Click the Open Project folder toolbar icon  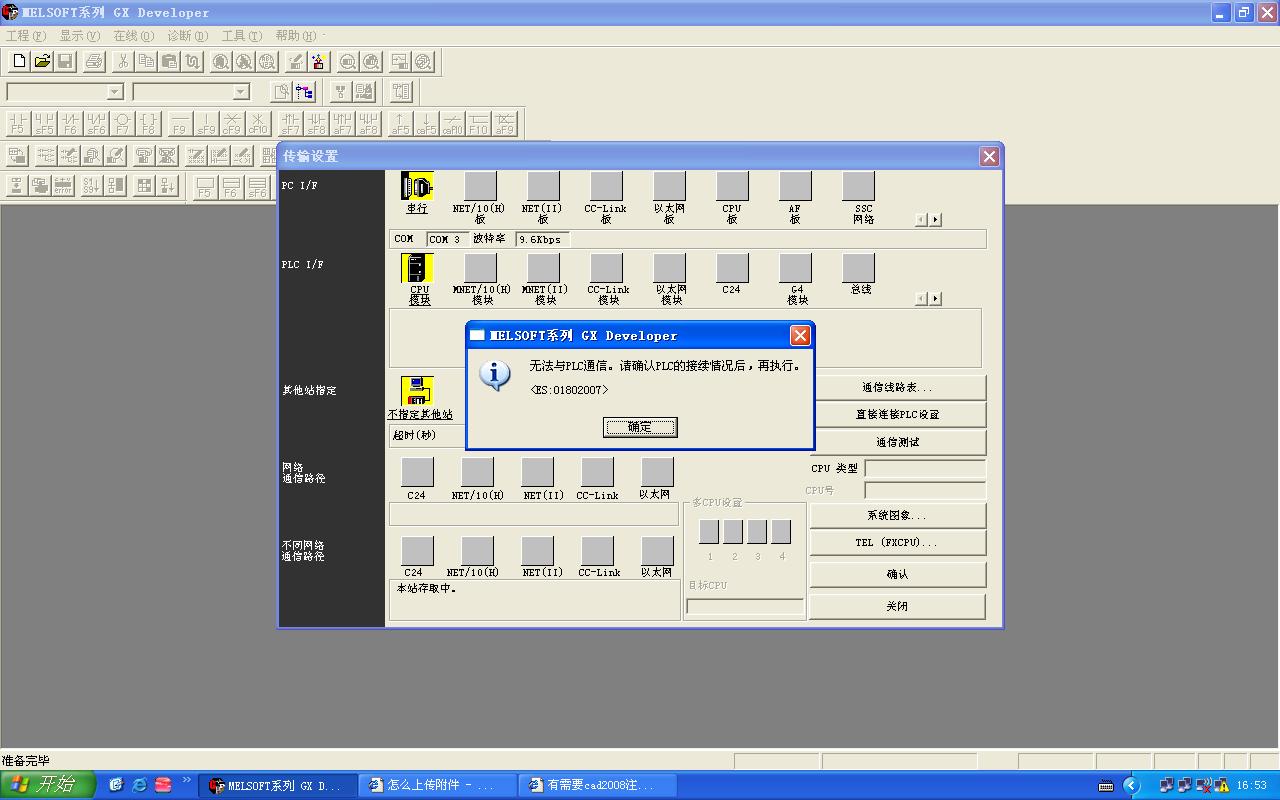tap(42, 62)
